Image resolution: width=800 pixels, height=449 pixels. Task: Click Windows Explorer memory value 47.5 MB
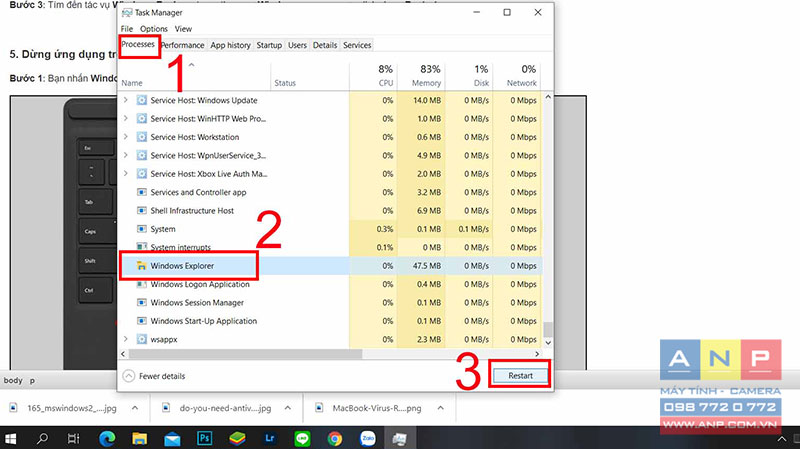(429, 266)
